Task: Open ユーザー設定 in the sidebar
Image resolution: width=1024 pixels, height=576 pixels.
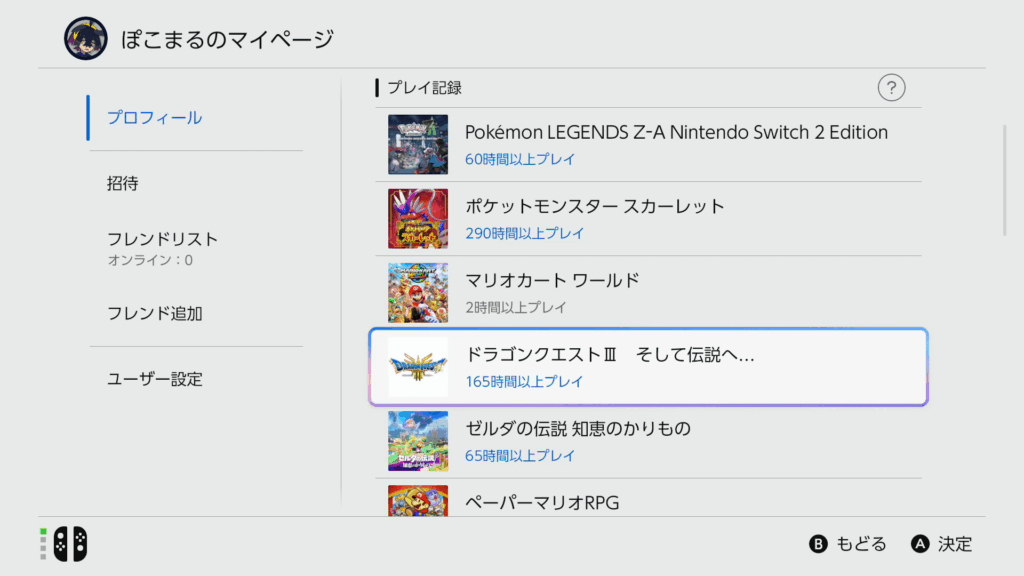Action: coord(155,380)
